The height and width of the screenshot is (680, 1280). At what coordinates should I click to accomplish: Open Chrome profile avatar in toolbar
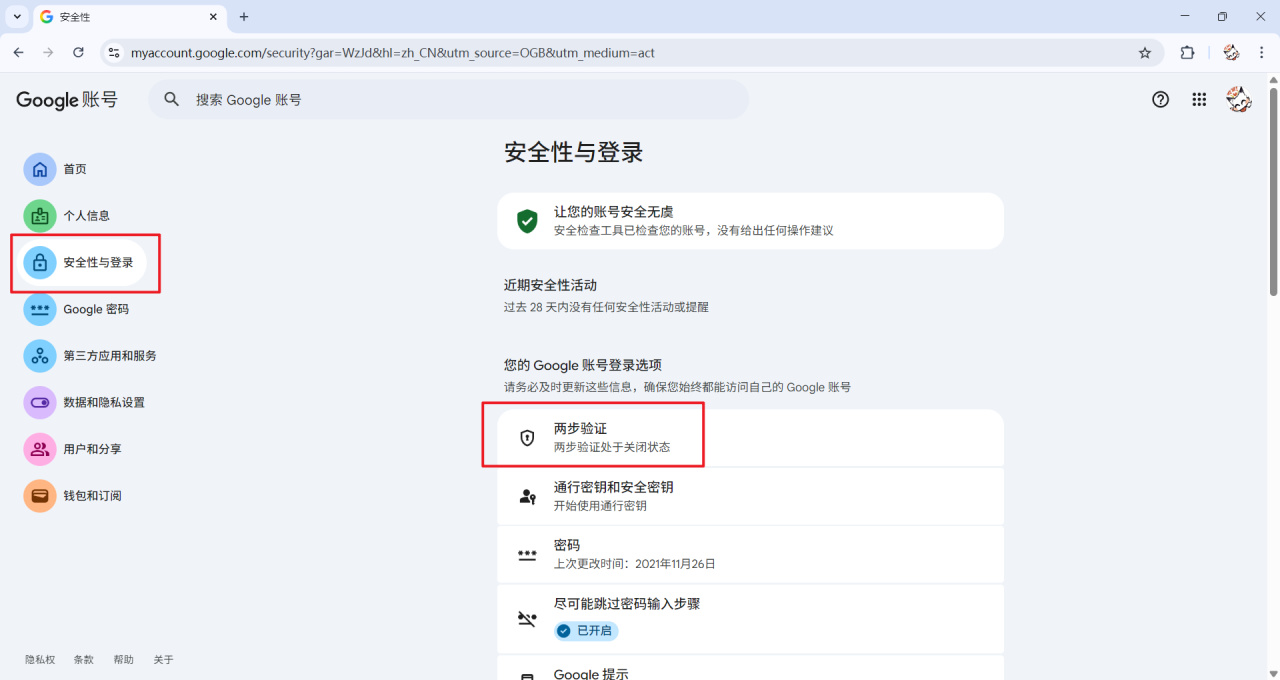tap(1231, 53)
